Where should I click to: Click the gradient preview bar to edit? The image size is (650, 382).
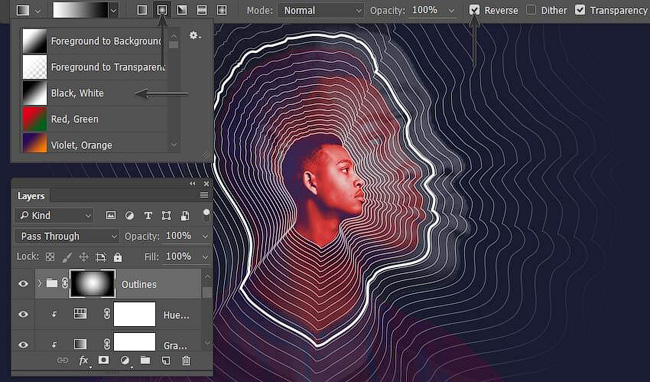coord(80,10)
